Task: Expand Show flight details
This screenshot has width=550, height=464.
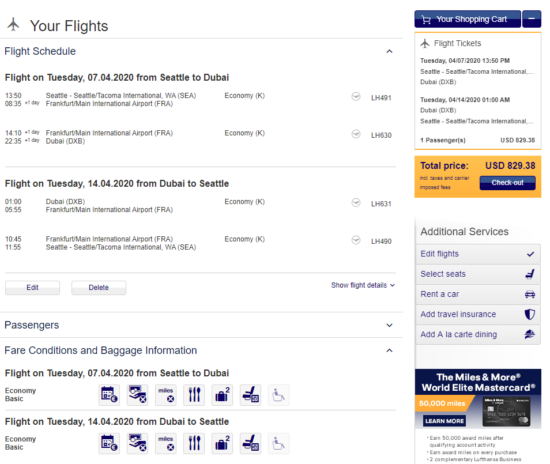Action: pyautogui.click(x=363, y=285)
